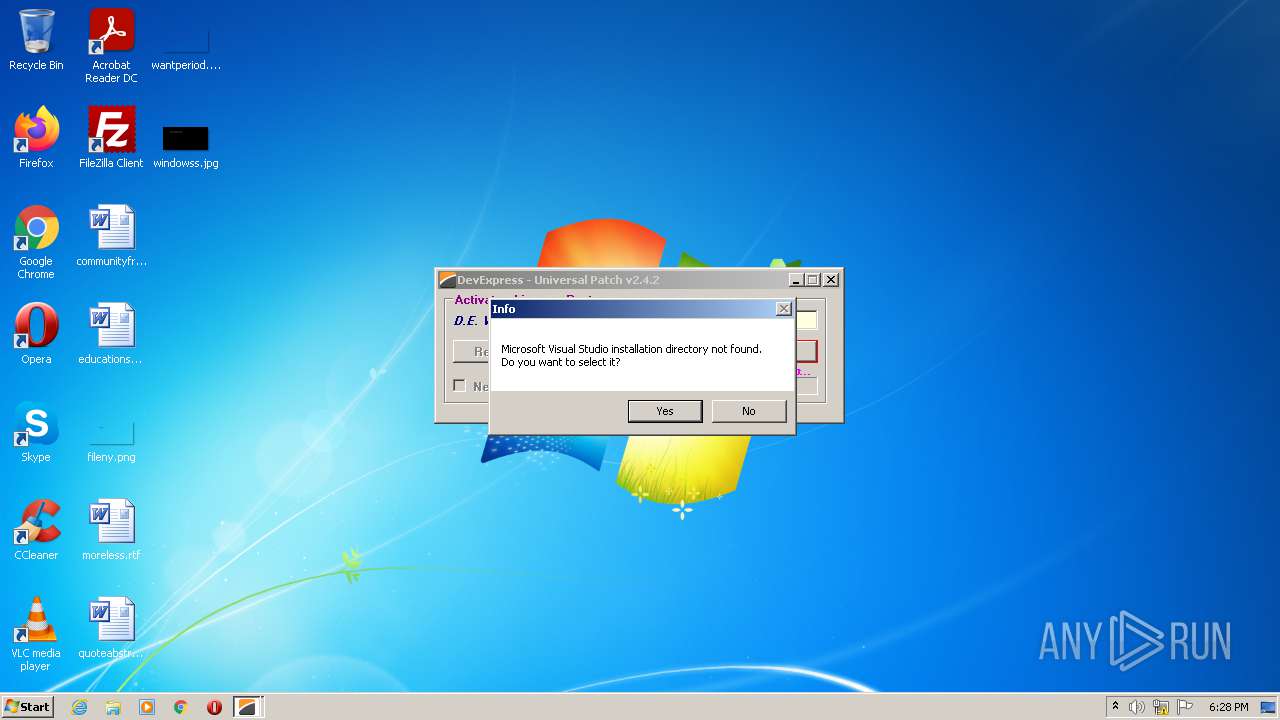Open network status tray icon

coord(1161,707)
